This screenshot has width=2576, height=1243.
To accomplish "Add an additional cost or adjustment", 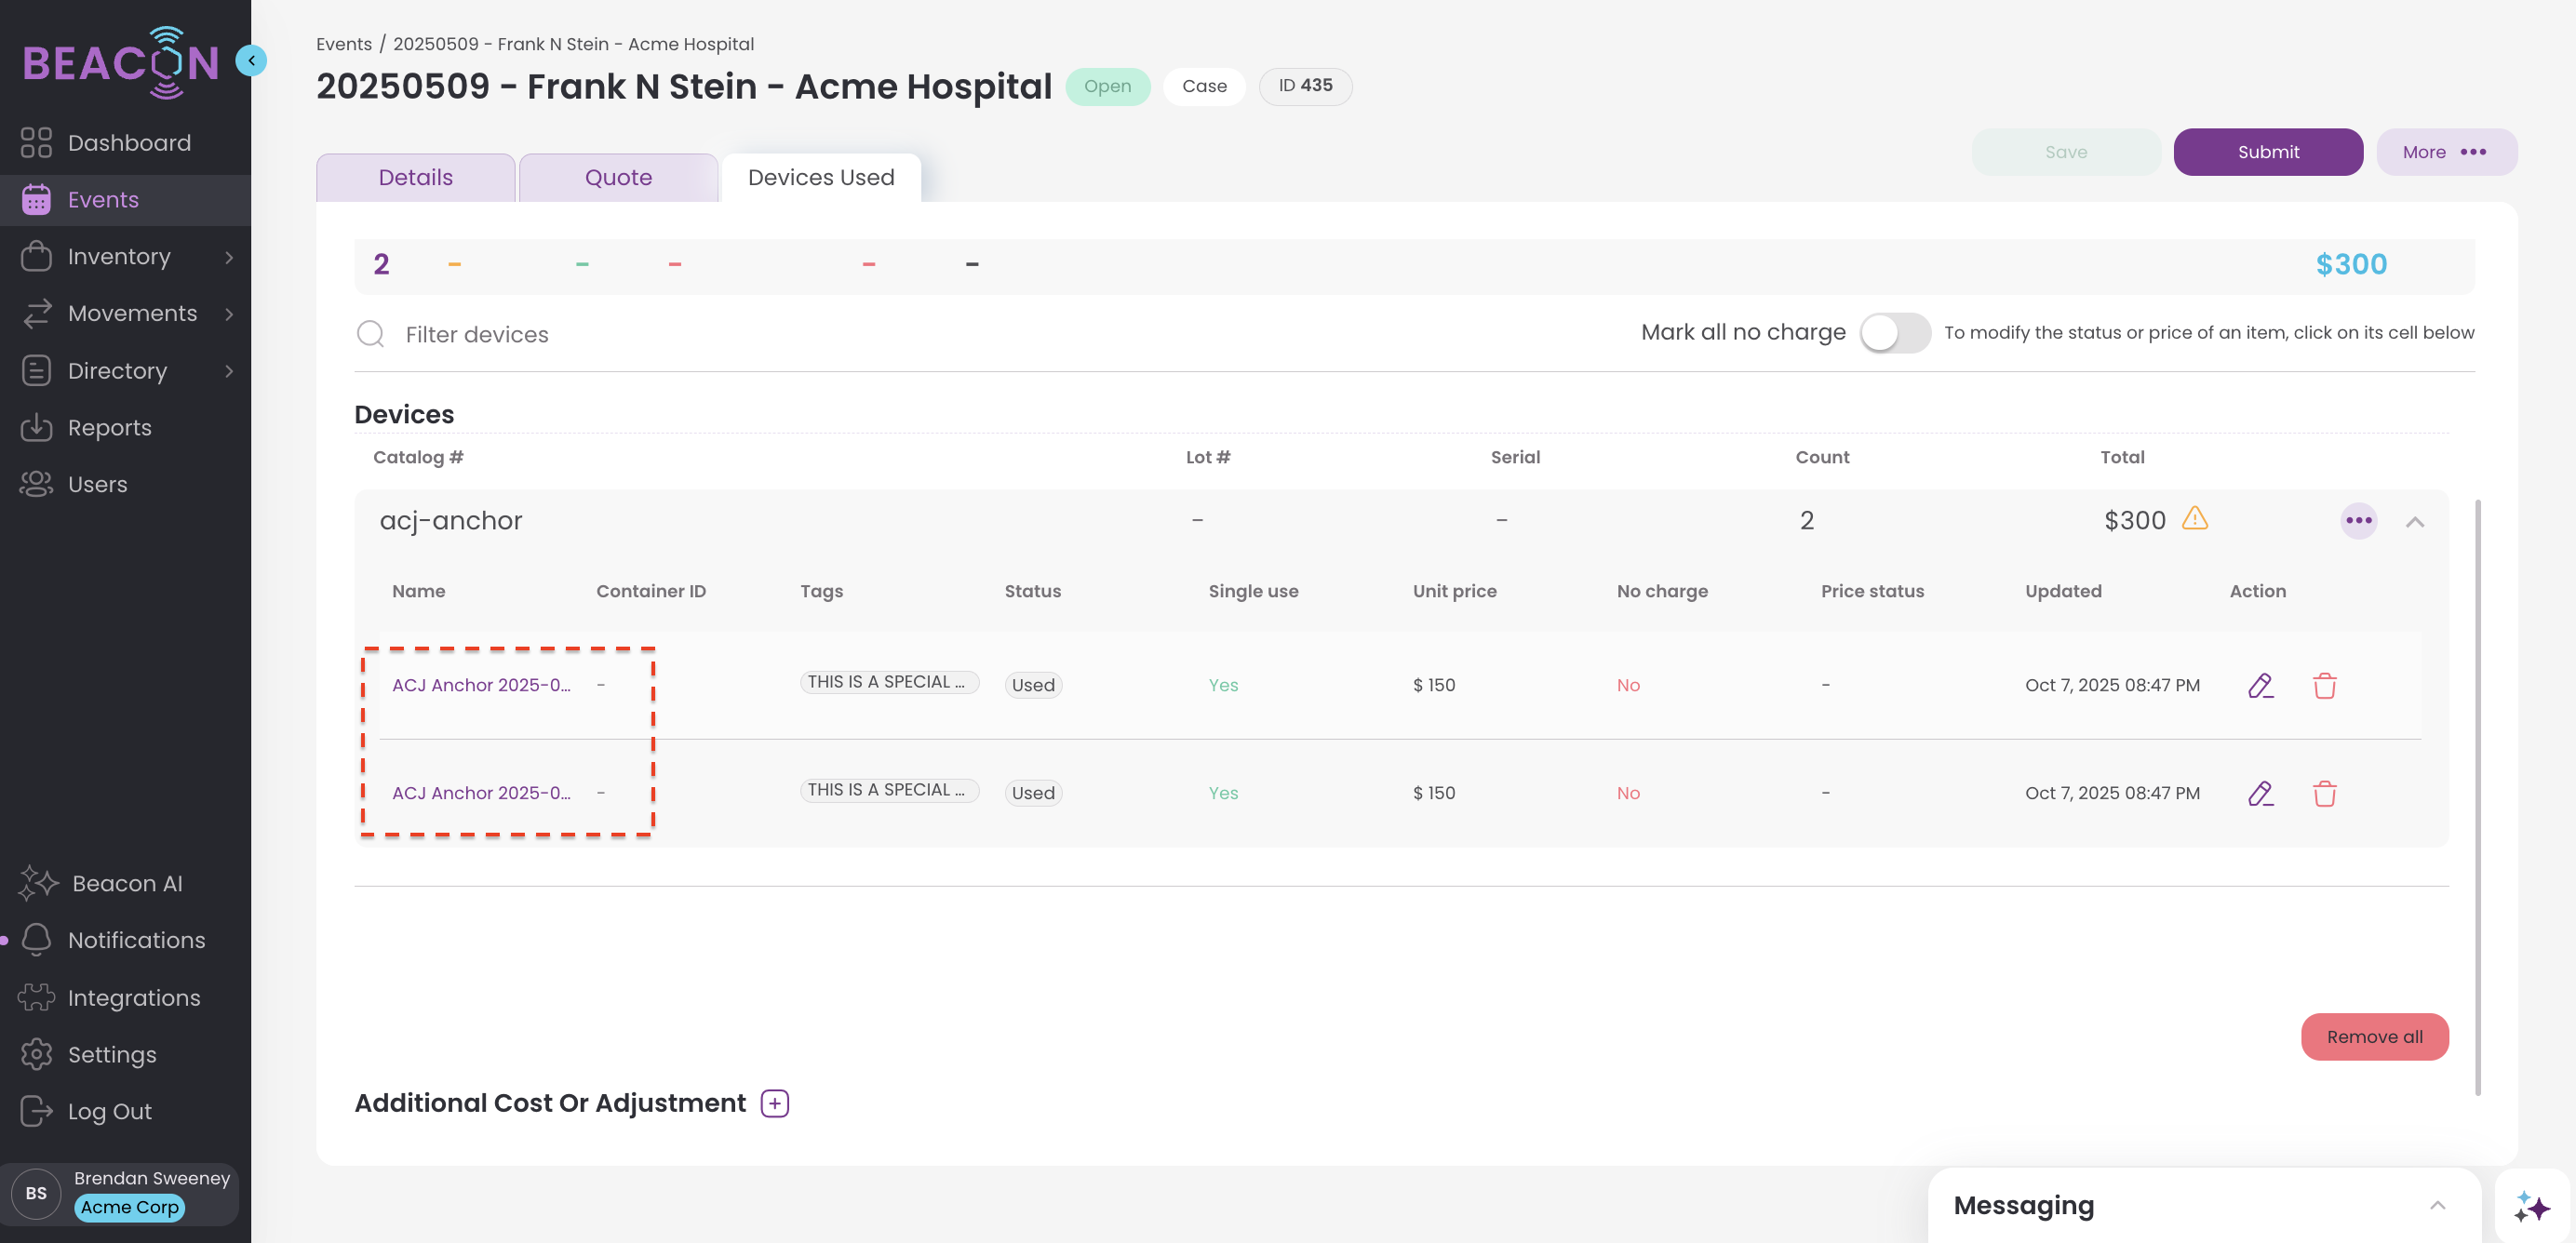I will (774, 1103).
